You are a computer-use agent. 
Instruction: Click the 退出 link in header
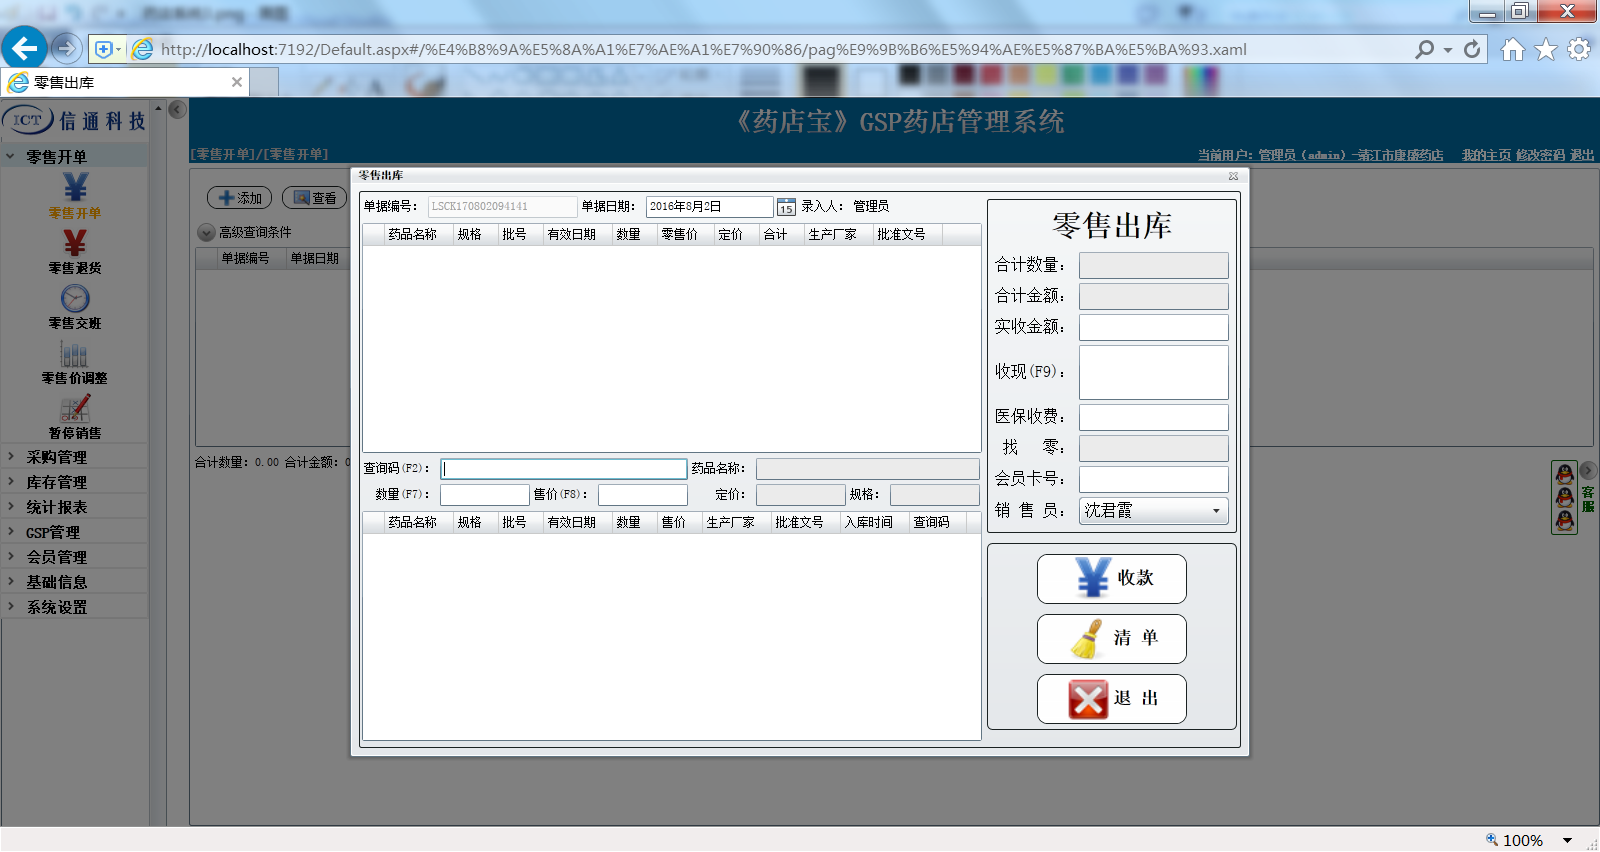click(1582, 155)
